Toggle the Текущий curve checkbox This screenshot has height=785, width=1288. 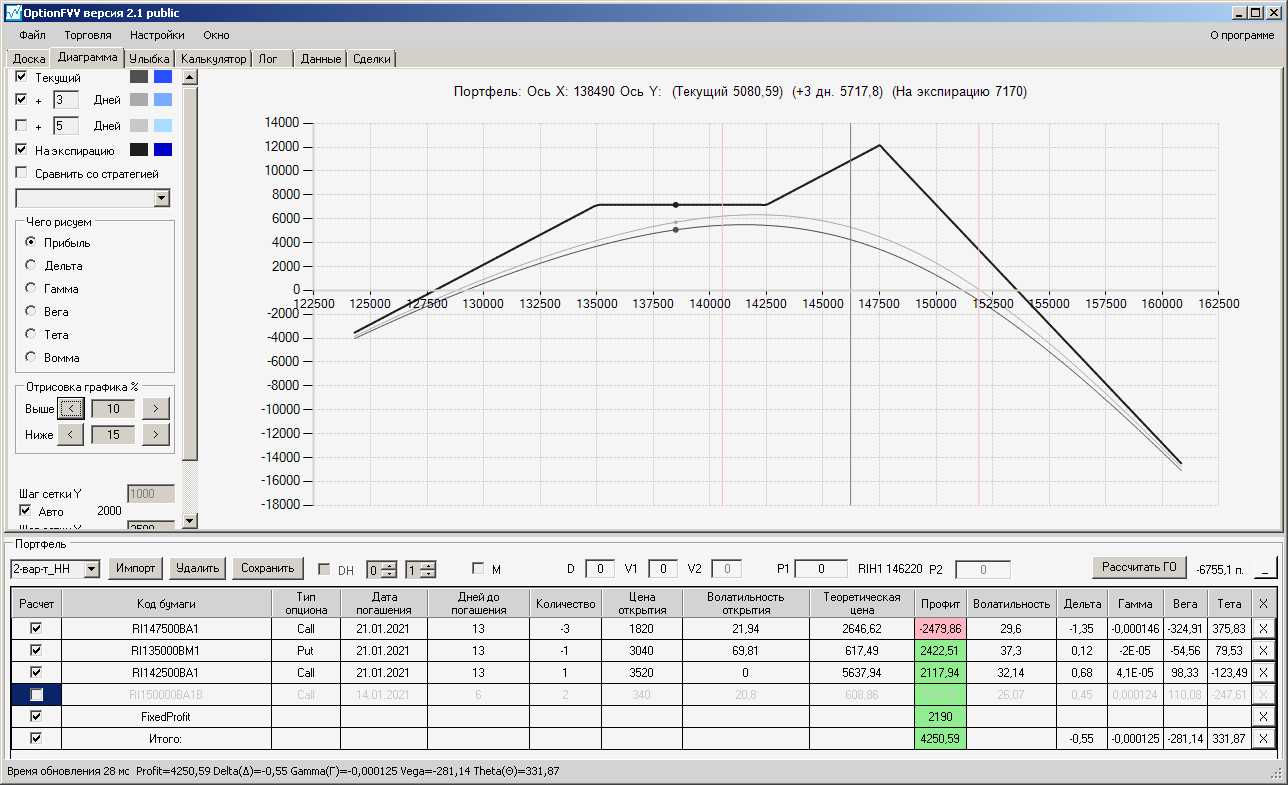[22, 77]
